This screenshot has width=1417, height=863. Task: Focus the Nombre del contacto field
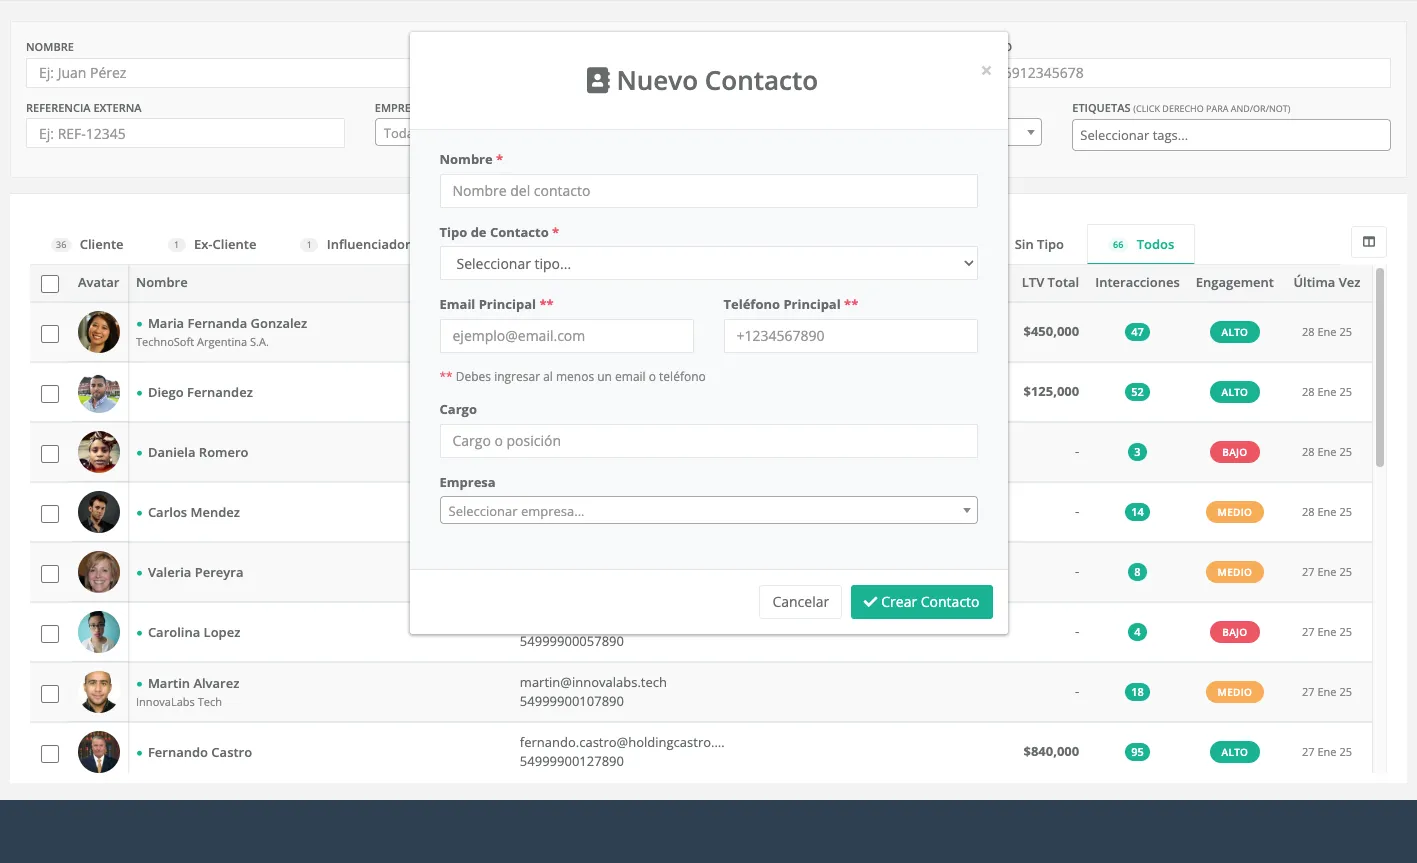coord(708,191)
